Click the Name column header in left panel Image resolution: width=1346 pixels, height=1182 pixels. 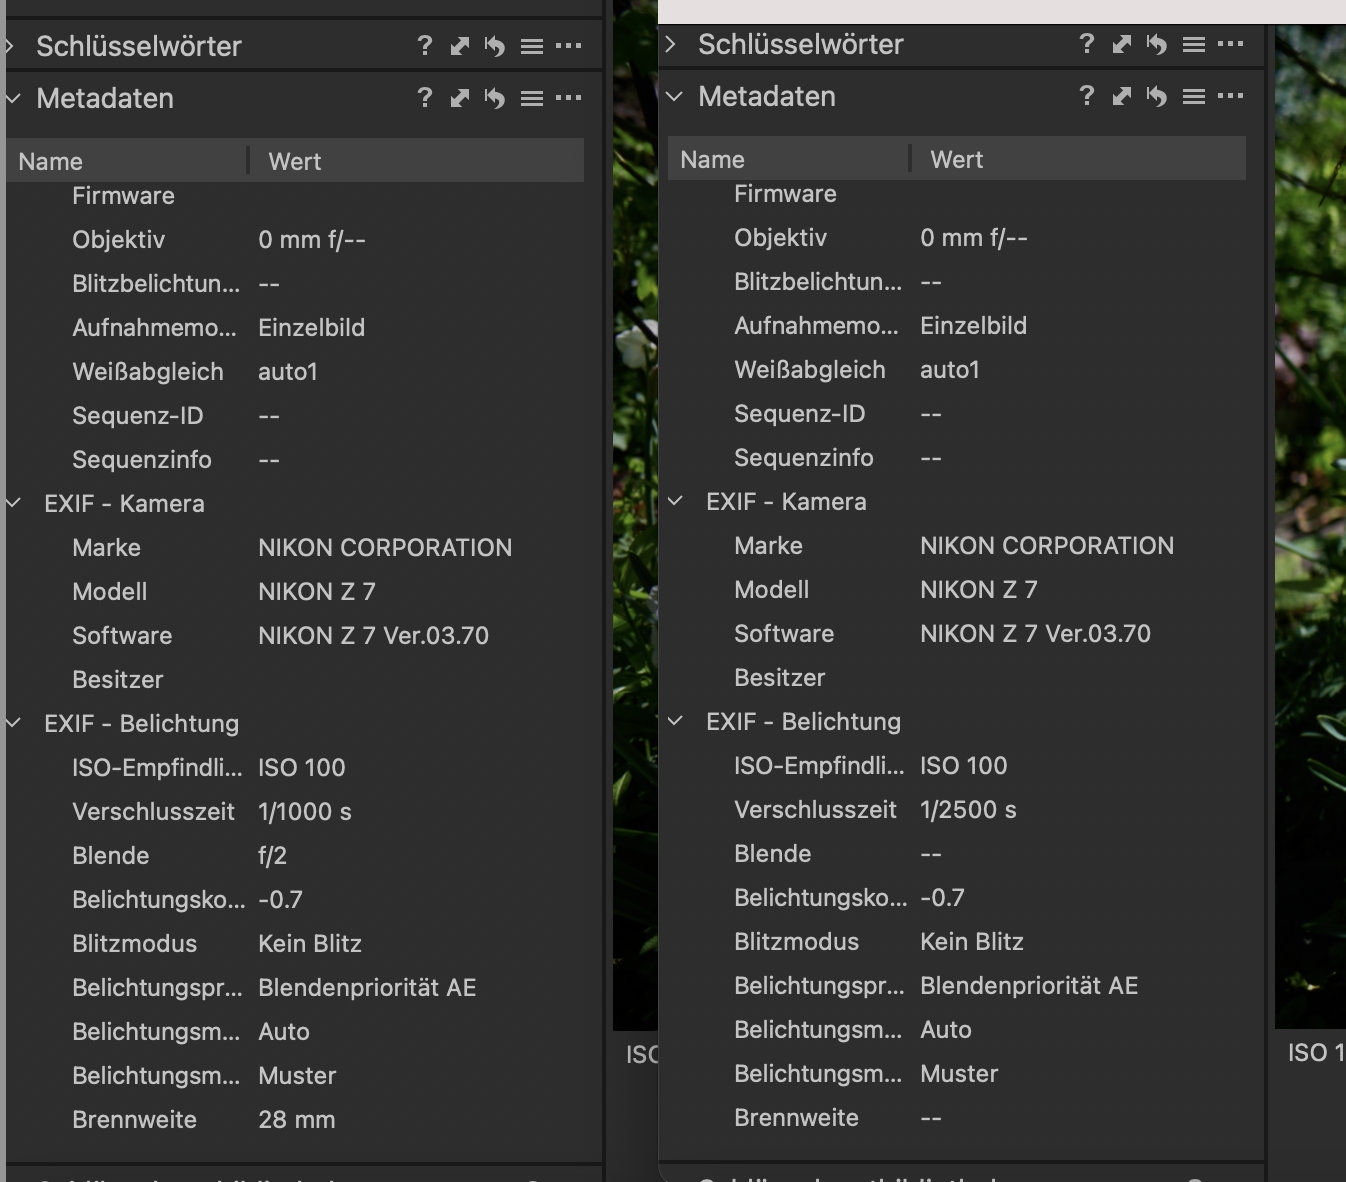(51, 161)
